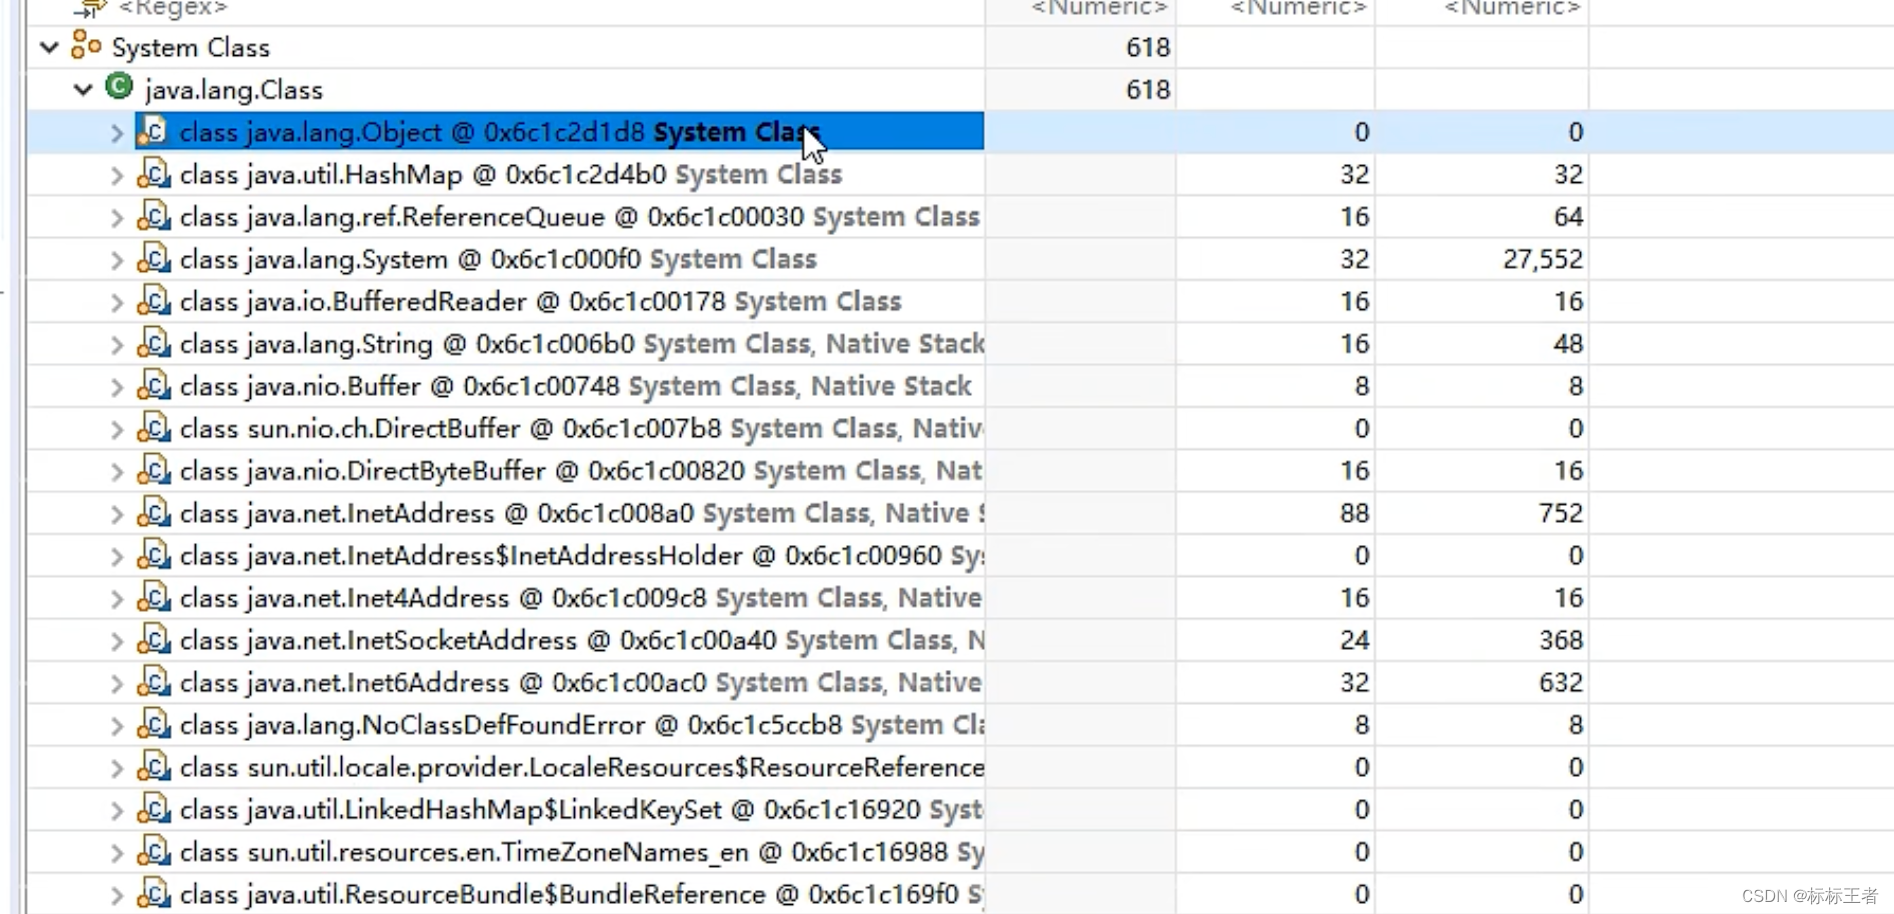The width and height of the screenshot is (1894, 914).
Task: Click class icon for java.nio.DirectByteBuffer
Action: coord(153,469)
